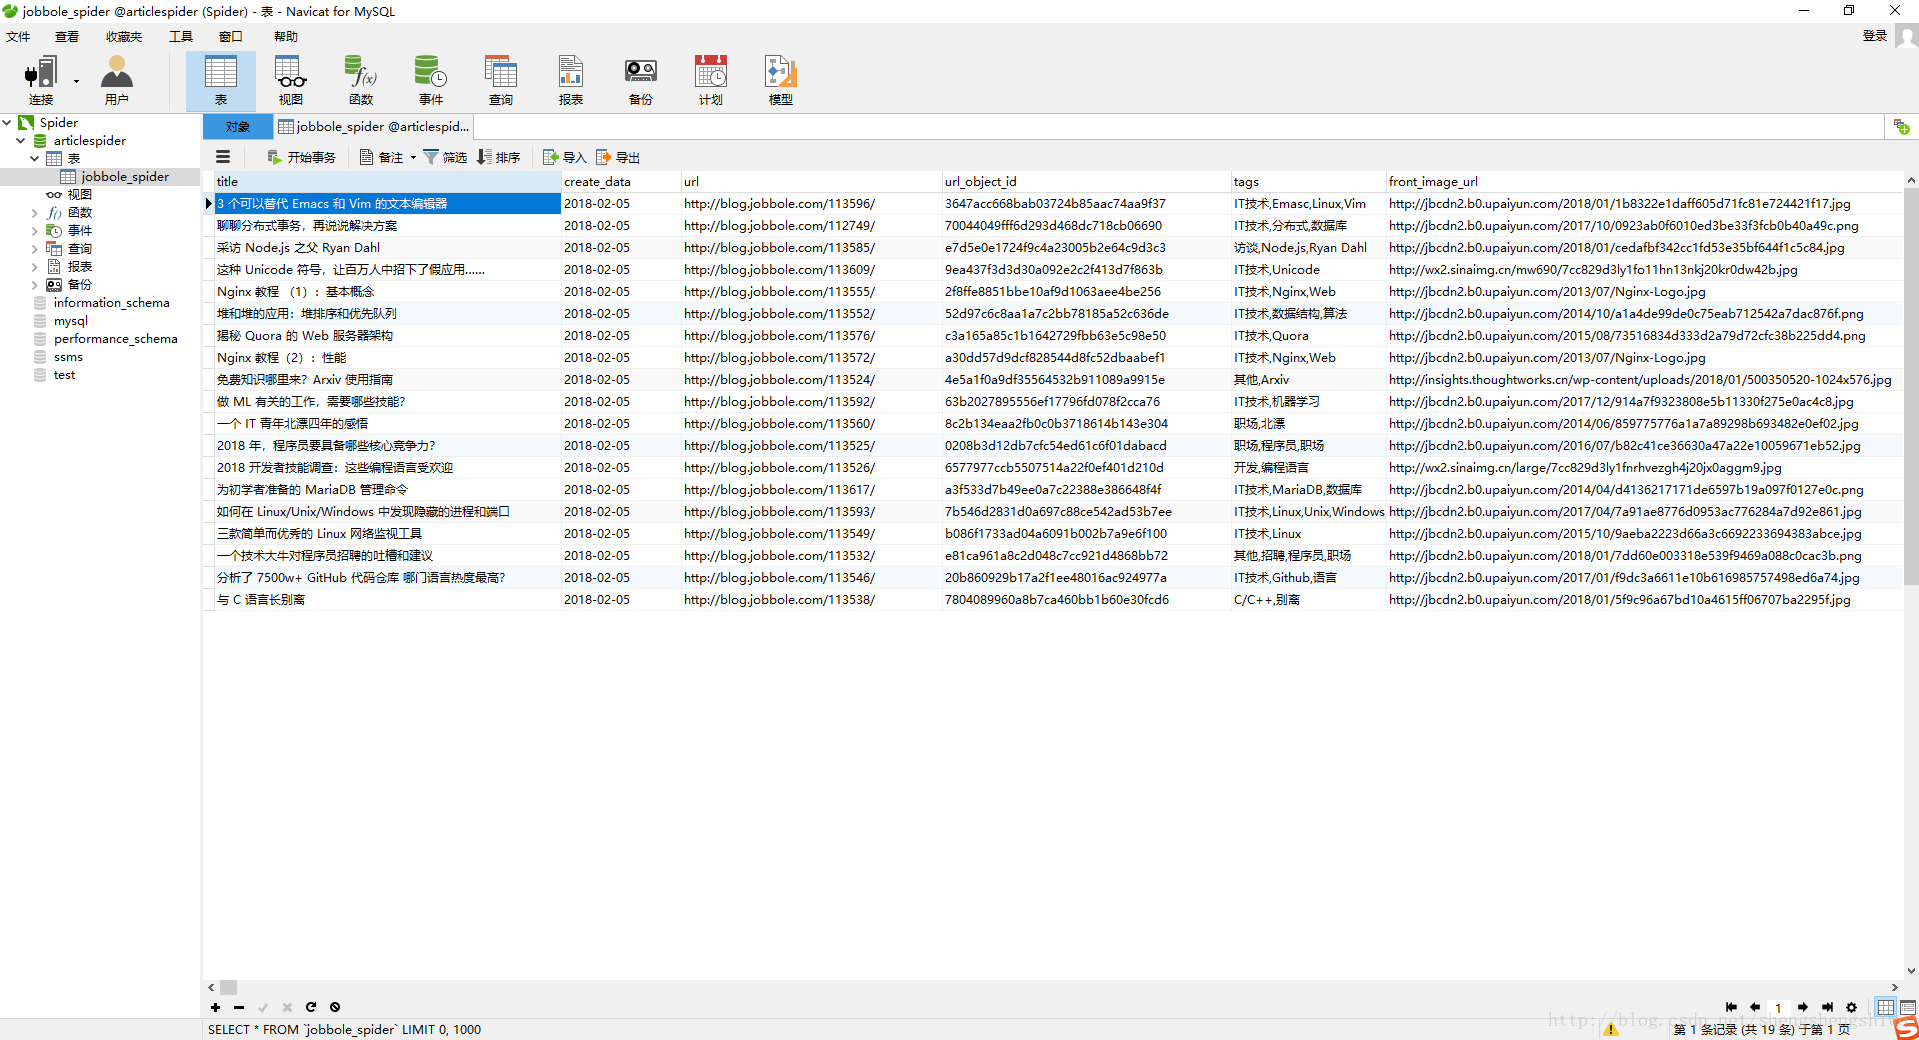The width and height of the screenshot is (1919, 1040).
Task: Switch to grid view mode
Action: pos(1886,1007)
